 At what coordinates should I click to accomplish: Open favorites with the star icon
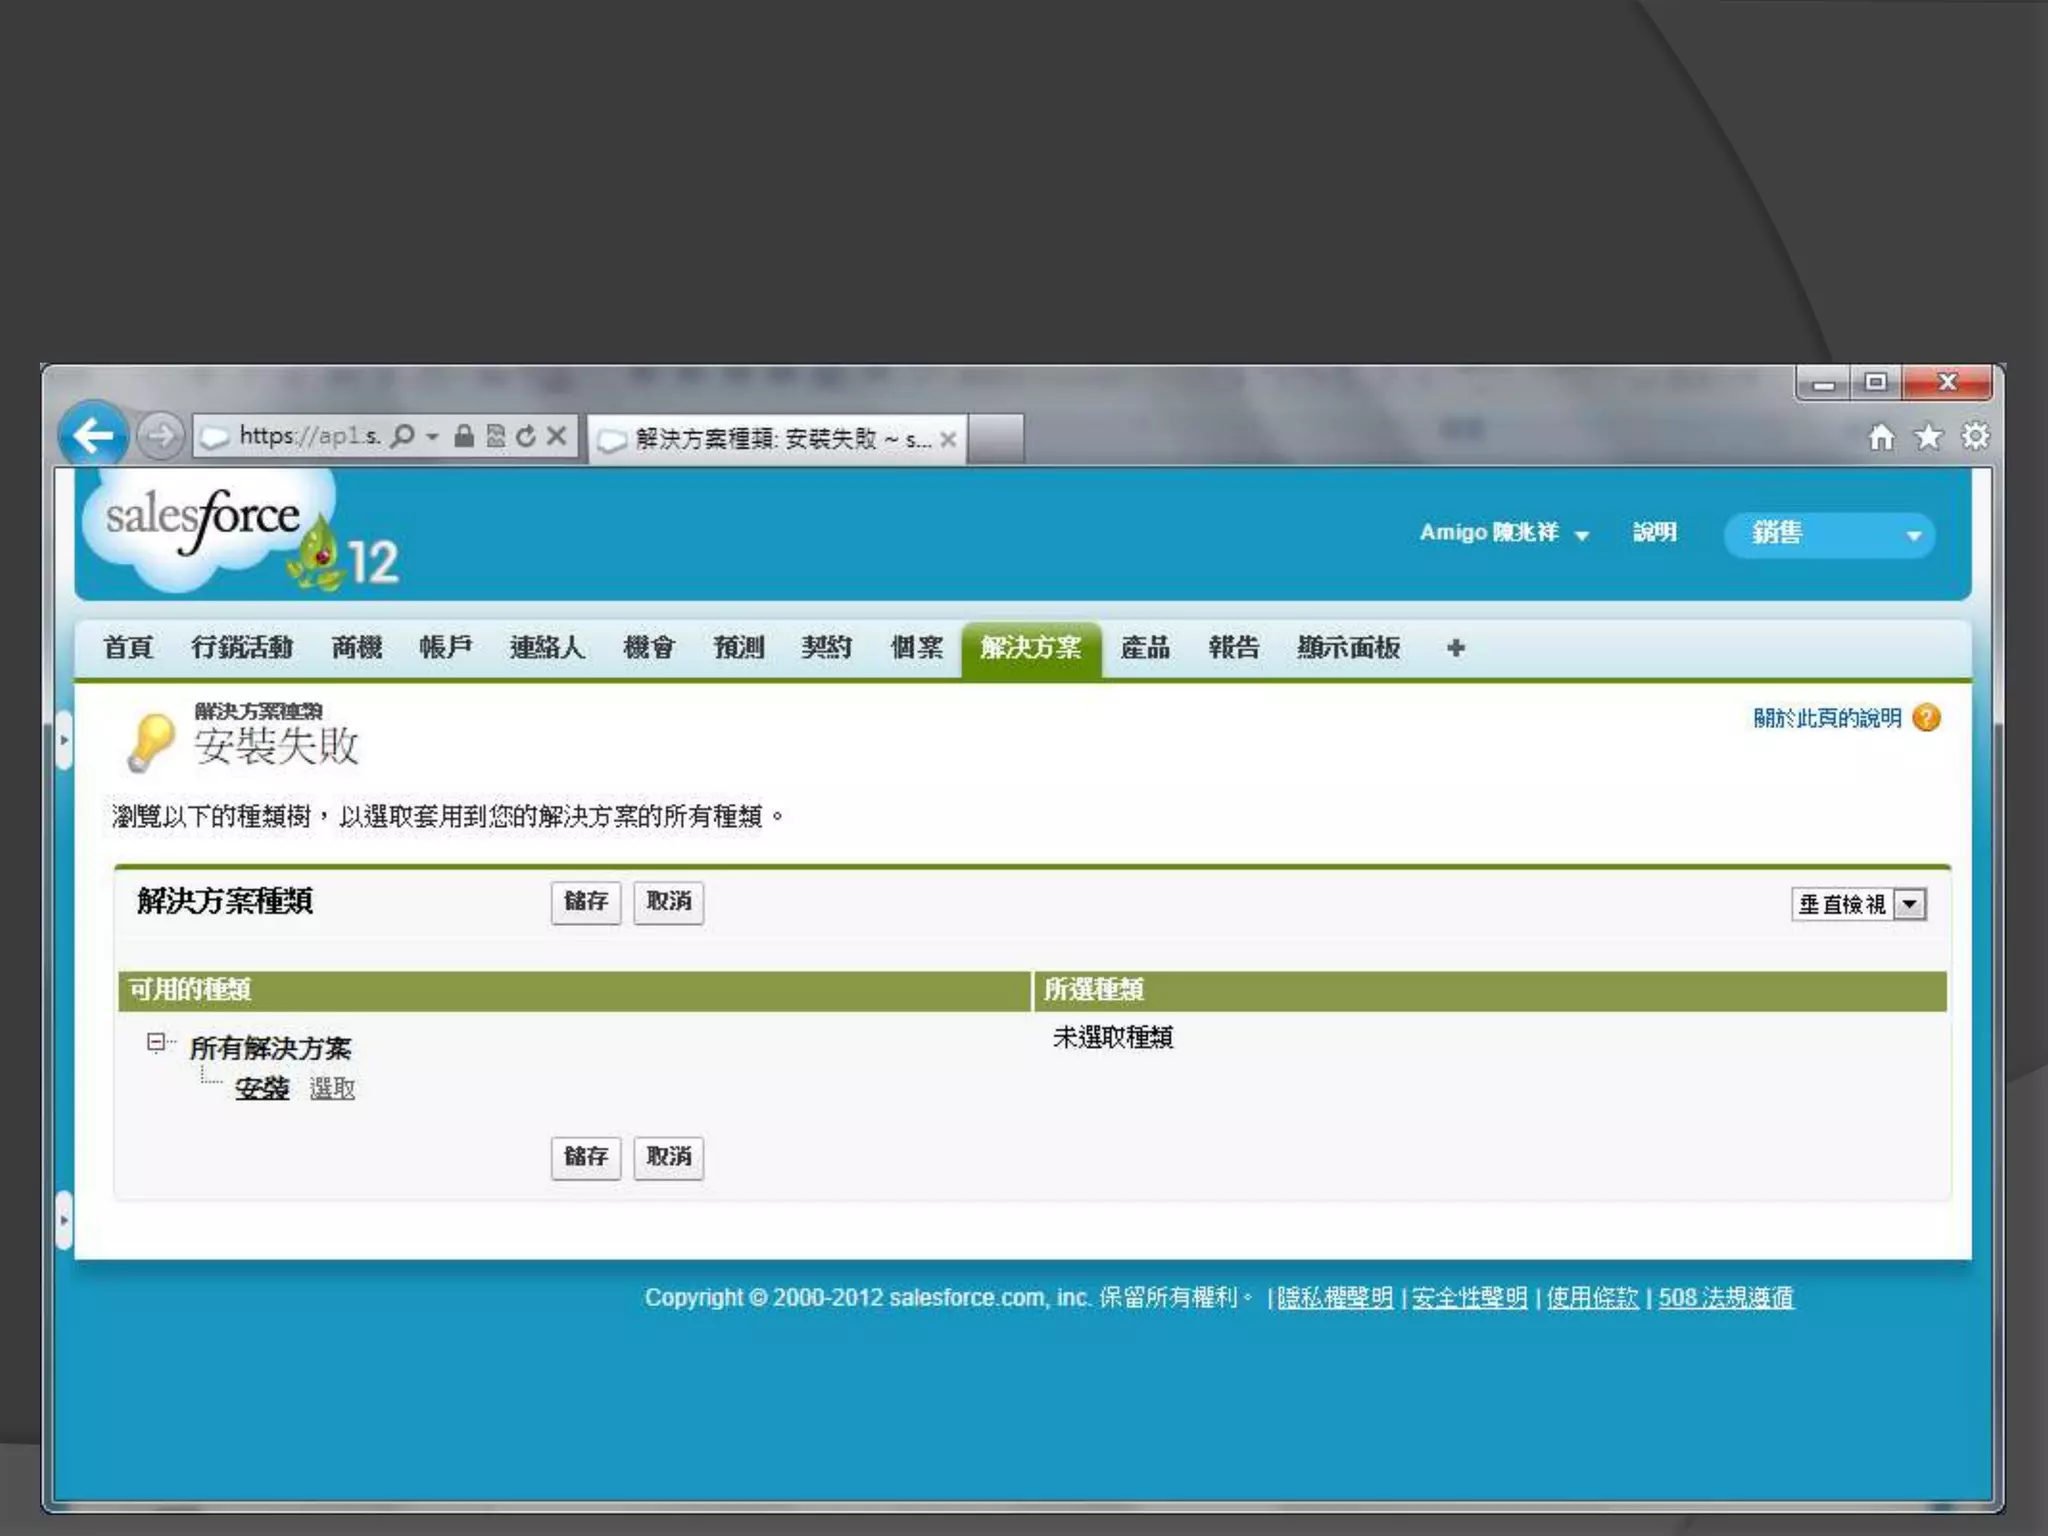point(1928,437)
